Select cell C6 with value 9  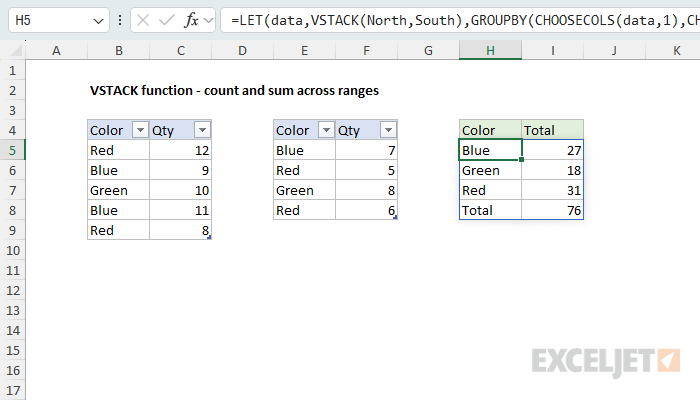tap(180, 171)
